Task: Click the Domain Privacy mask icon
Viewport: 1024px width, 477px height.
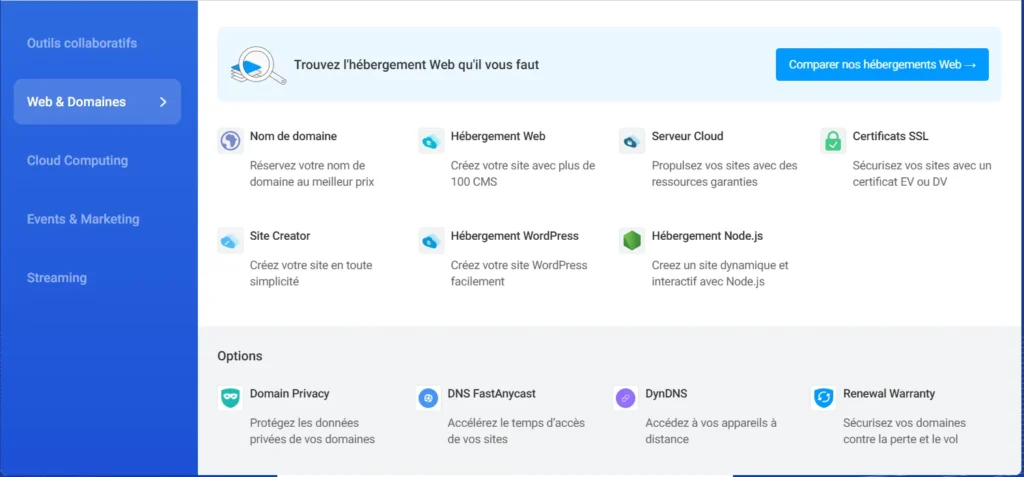Action: (x=230, y=398)
